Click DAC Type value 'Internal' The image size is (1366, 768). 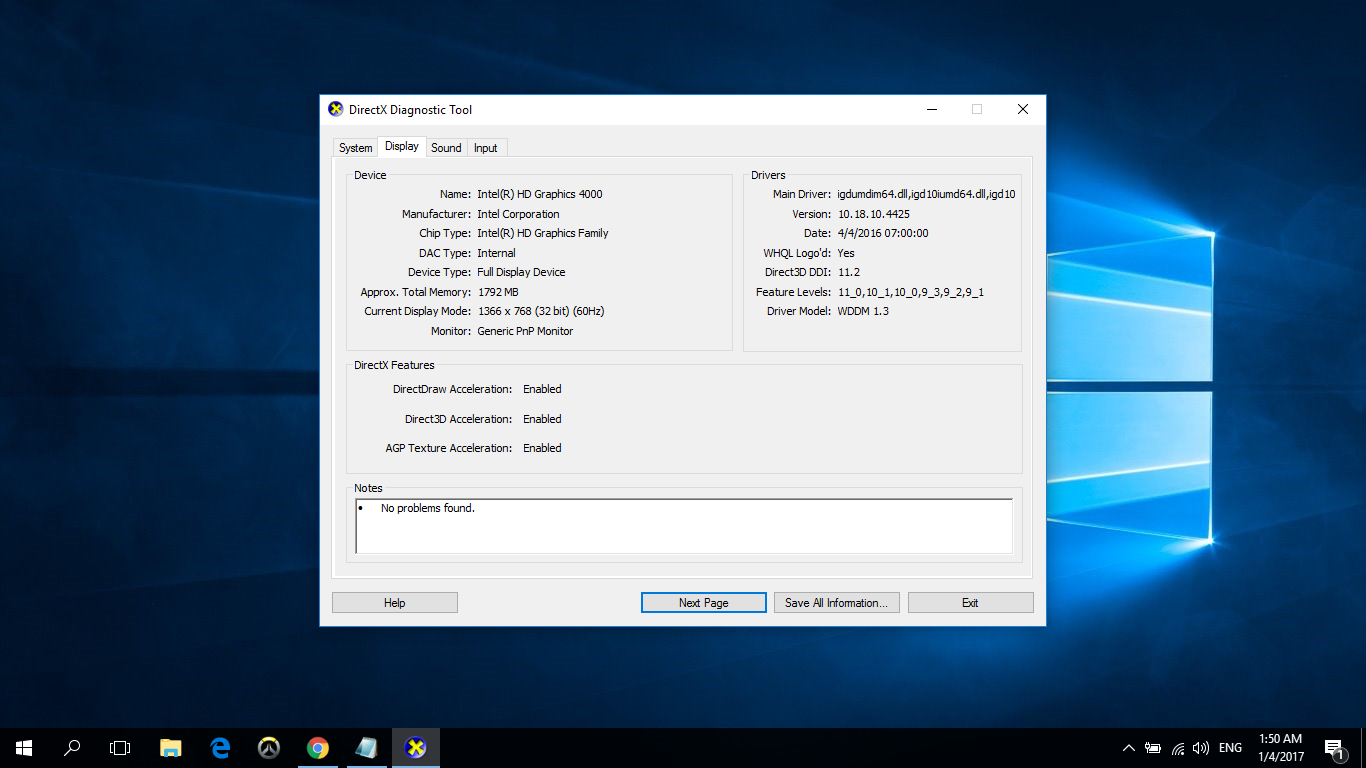pos(497,253)
